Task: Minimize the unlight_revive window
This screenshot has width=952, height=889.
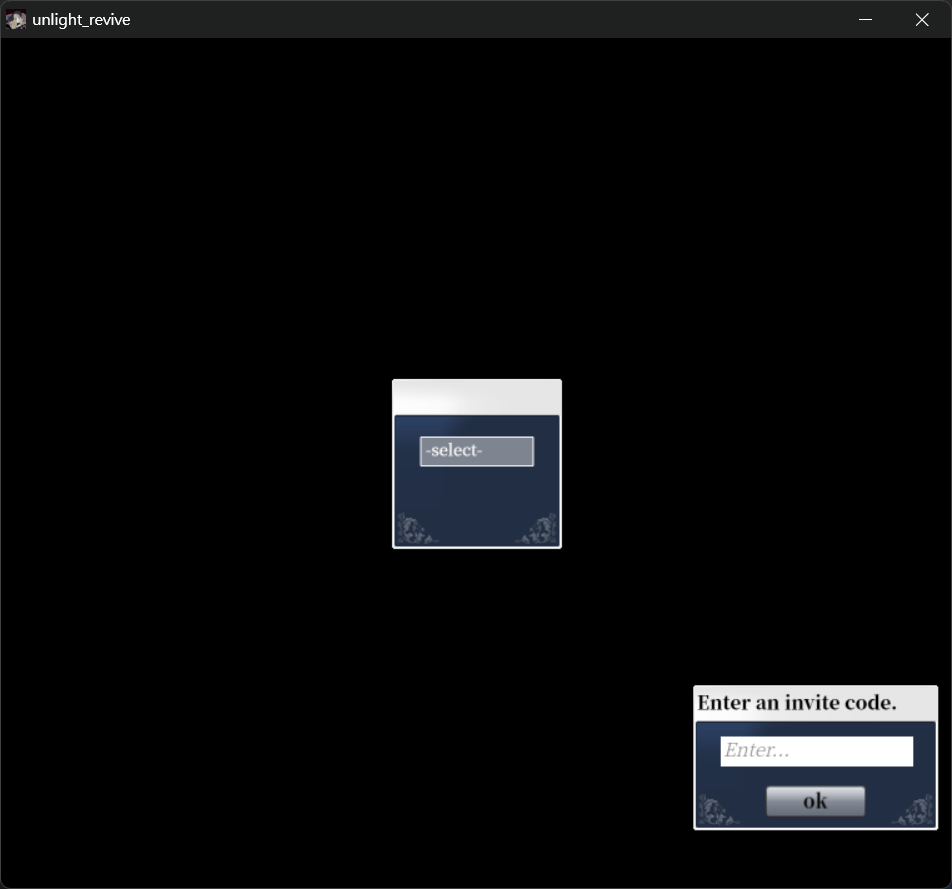Action: (865, 20)
